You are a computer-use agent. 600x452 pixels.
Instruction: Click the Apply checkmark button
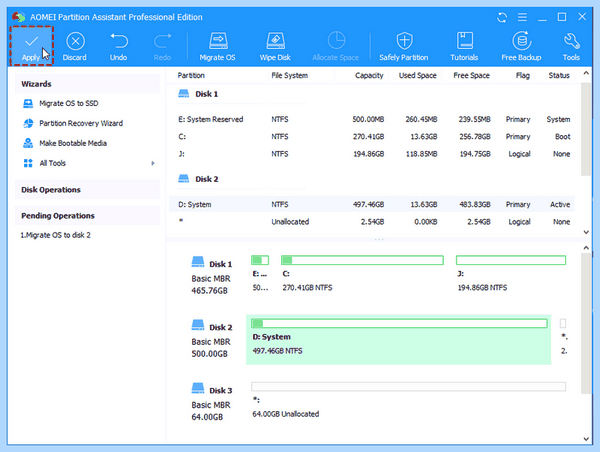31,46
